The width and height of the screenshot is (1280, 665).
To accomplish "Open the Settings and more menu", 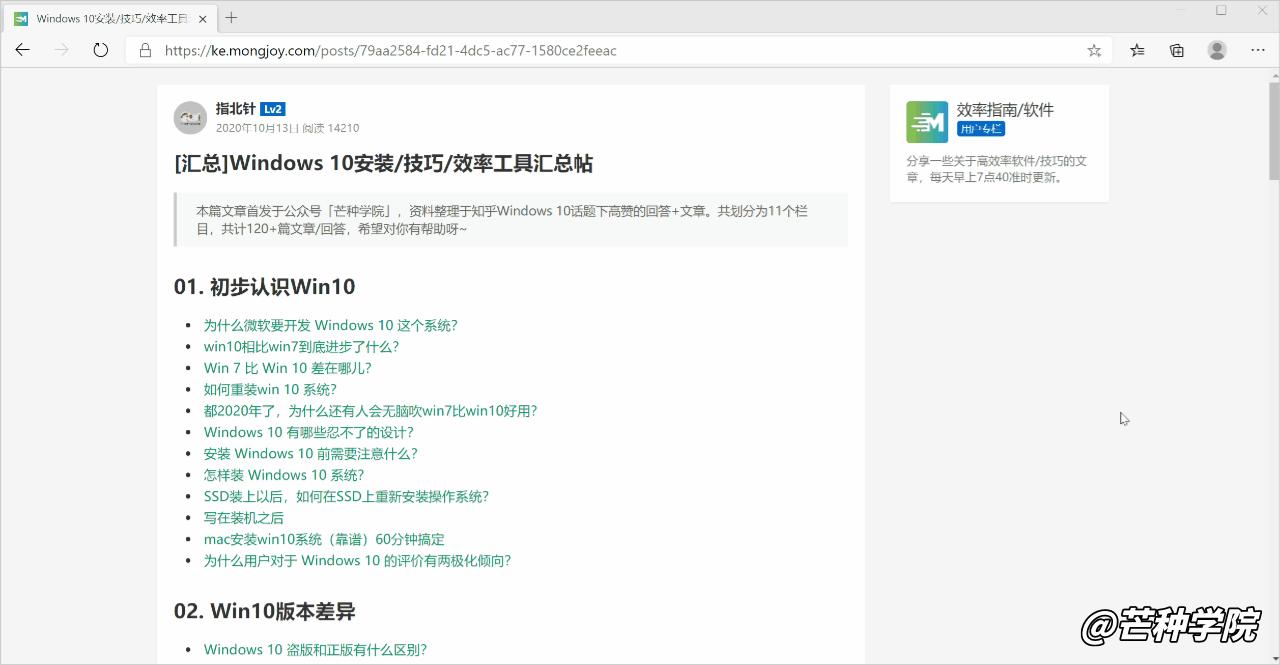I will (1258, 50).
